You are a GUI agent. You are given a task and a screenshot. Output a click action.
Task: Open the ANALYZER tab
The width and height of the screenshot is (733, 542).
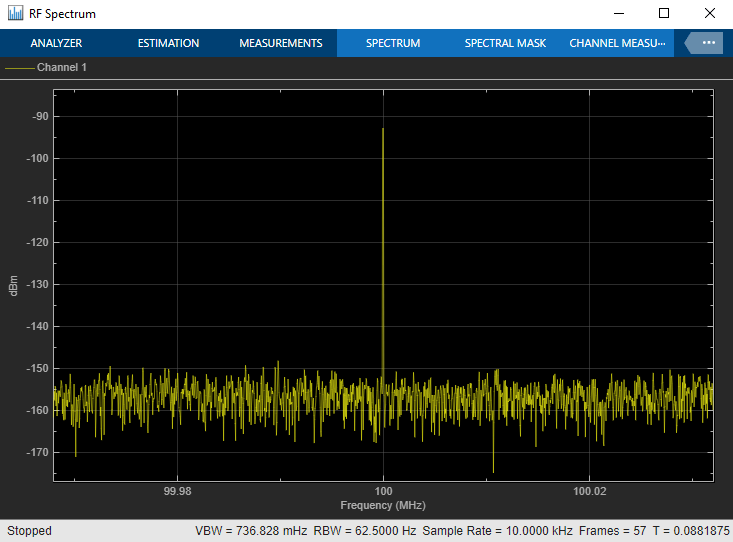[56, 43]
